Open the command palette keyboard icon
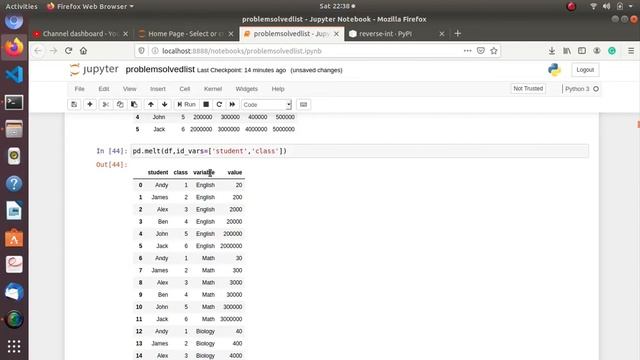640x360 pixels. pyautogui.click(x=303, y=104)
